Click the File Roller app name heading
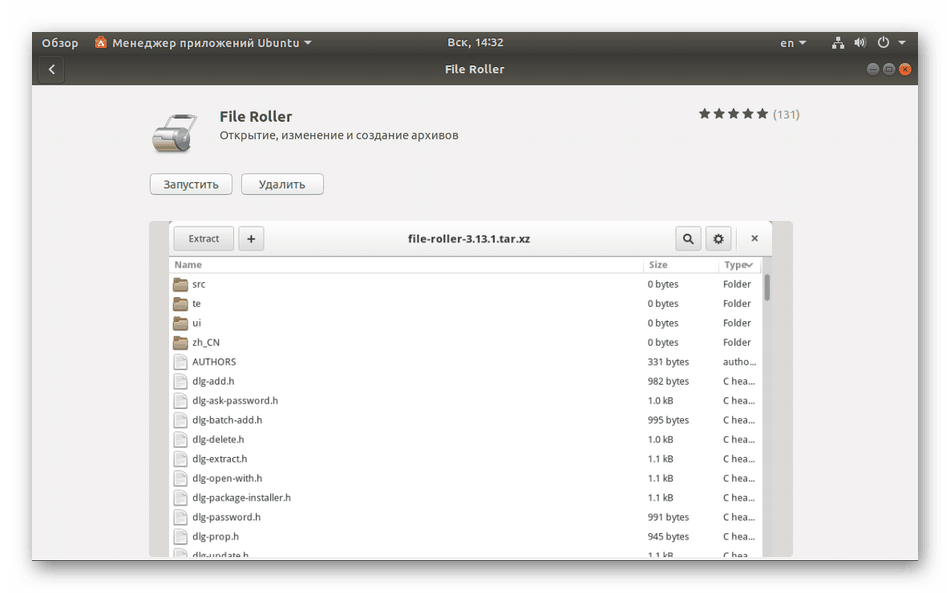 coord(256,116)
